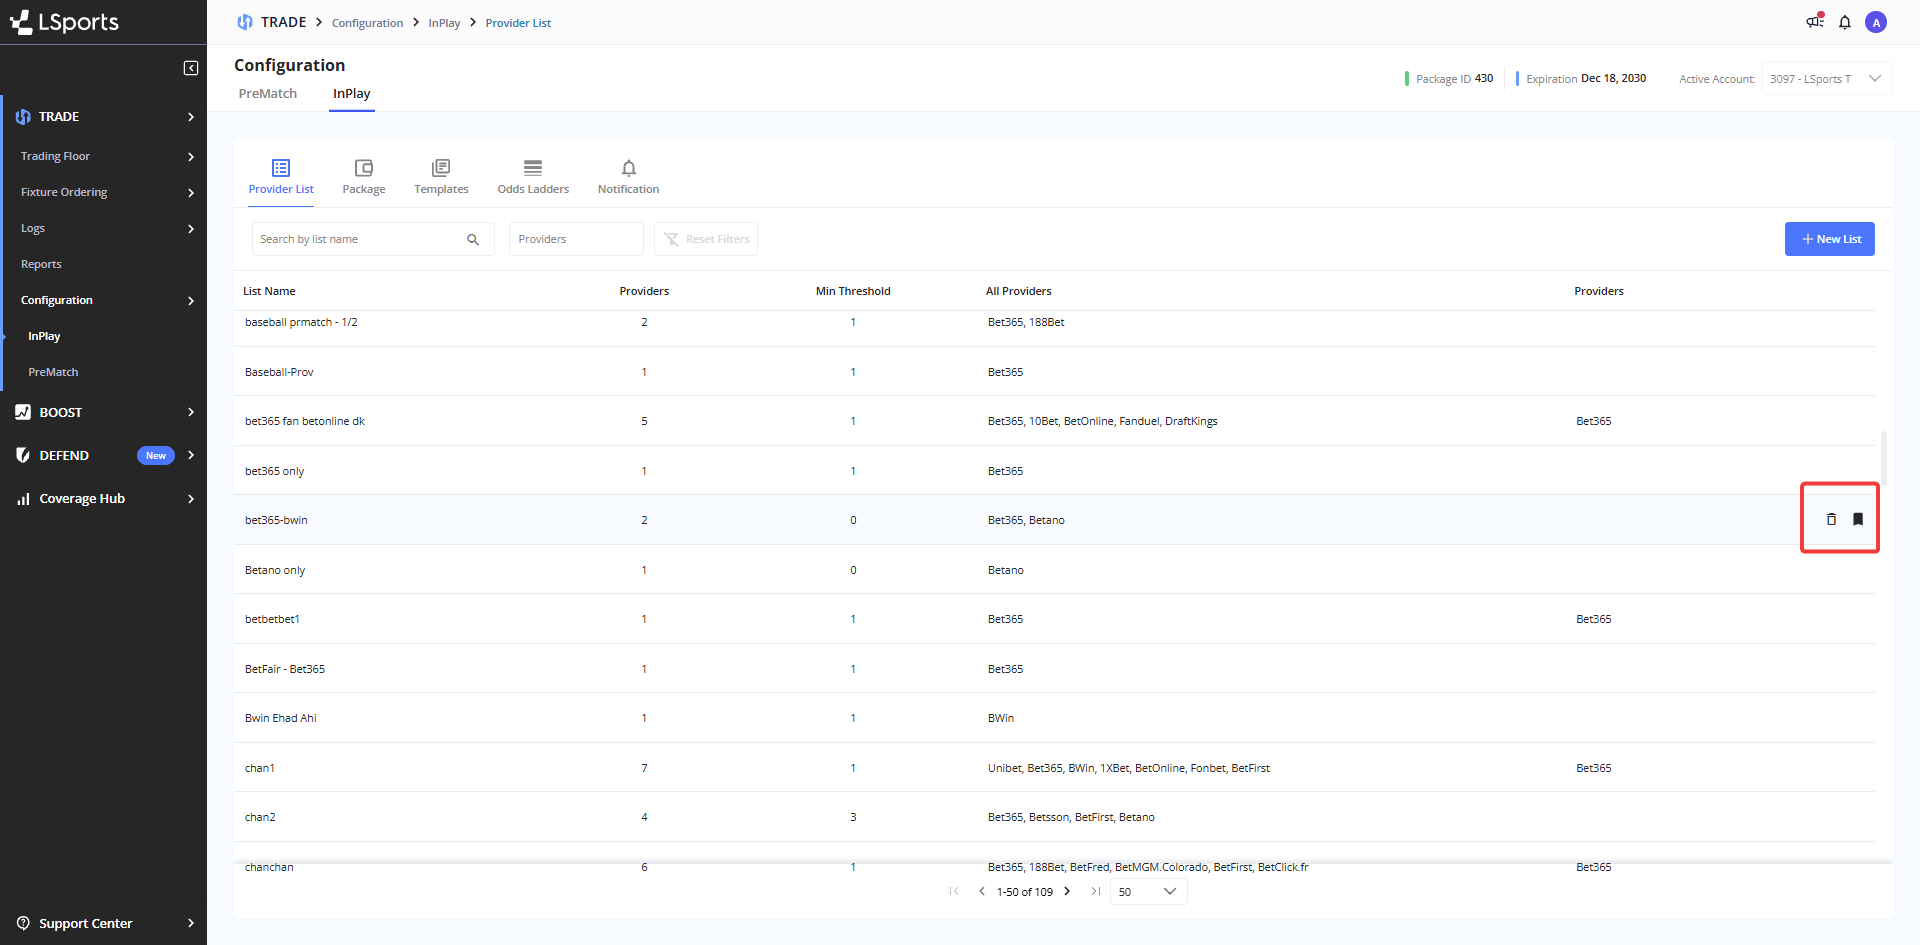Delete the bet365-bwin list with trash icon
This screenshot has width=1920, height=945.
click(x=1831, y=519)
